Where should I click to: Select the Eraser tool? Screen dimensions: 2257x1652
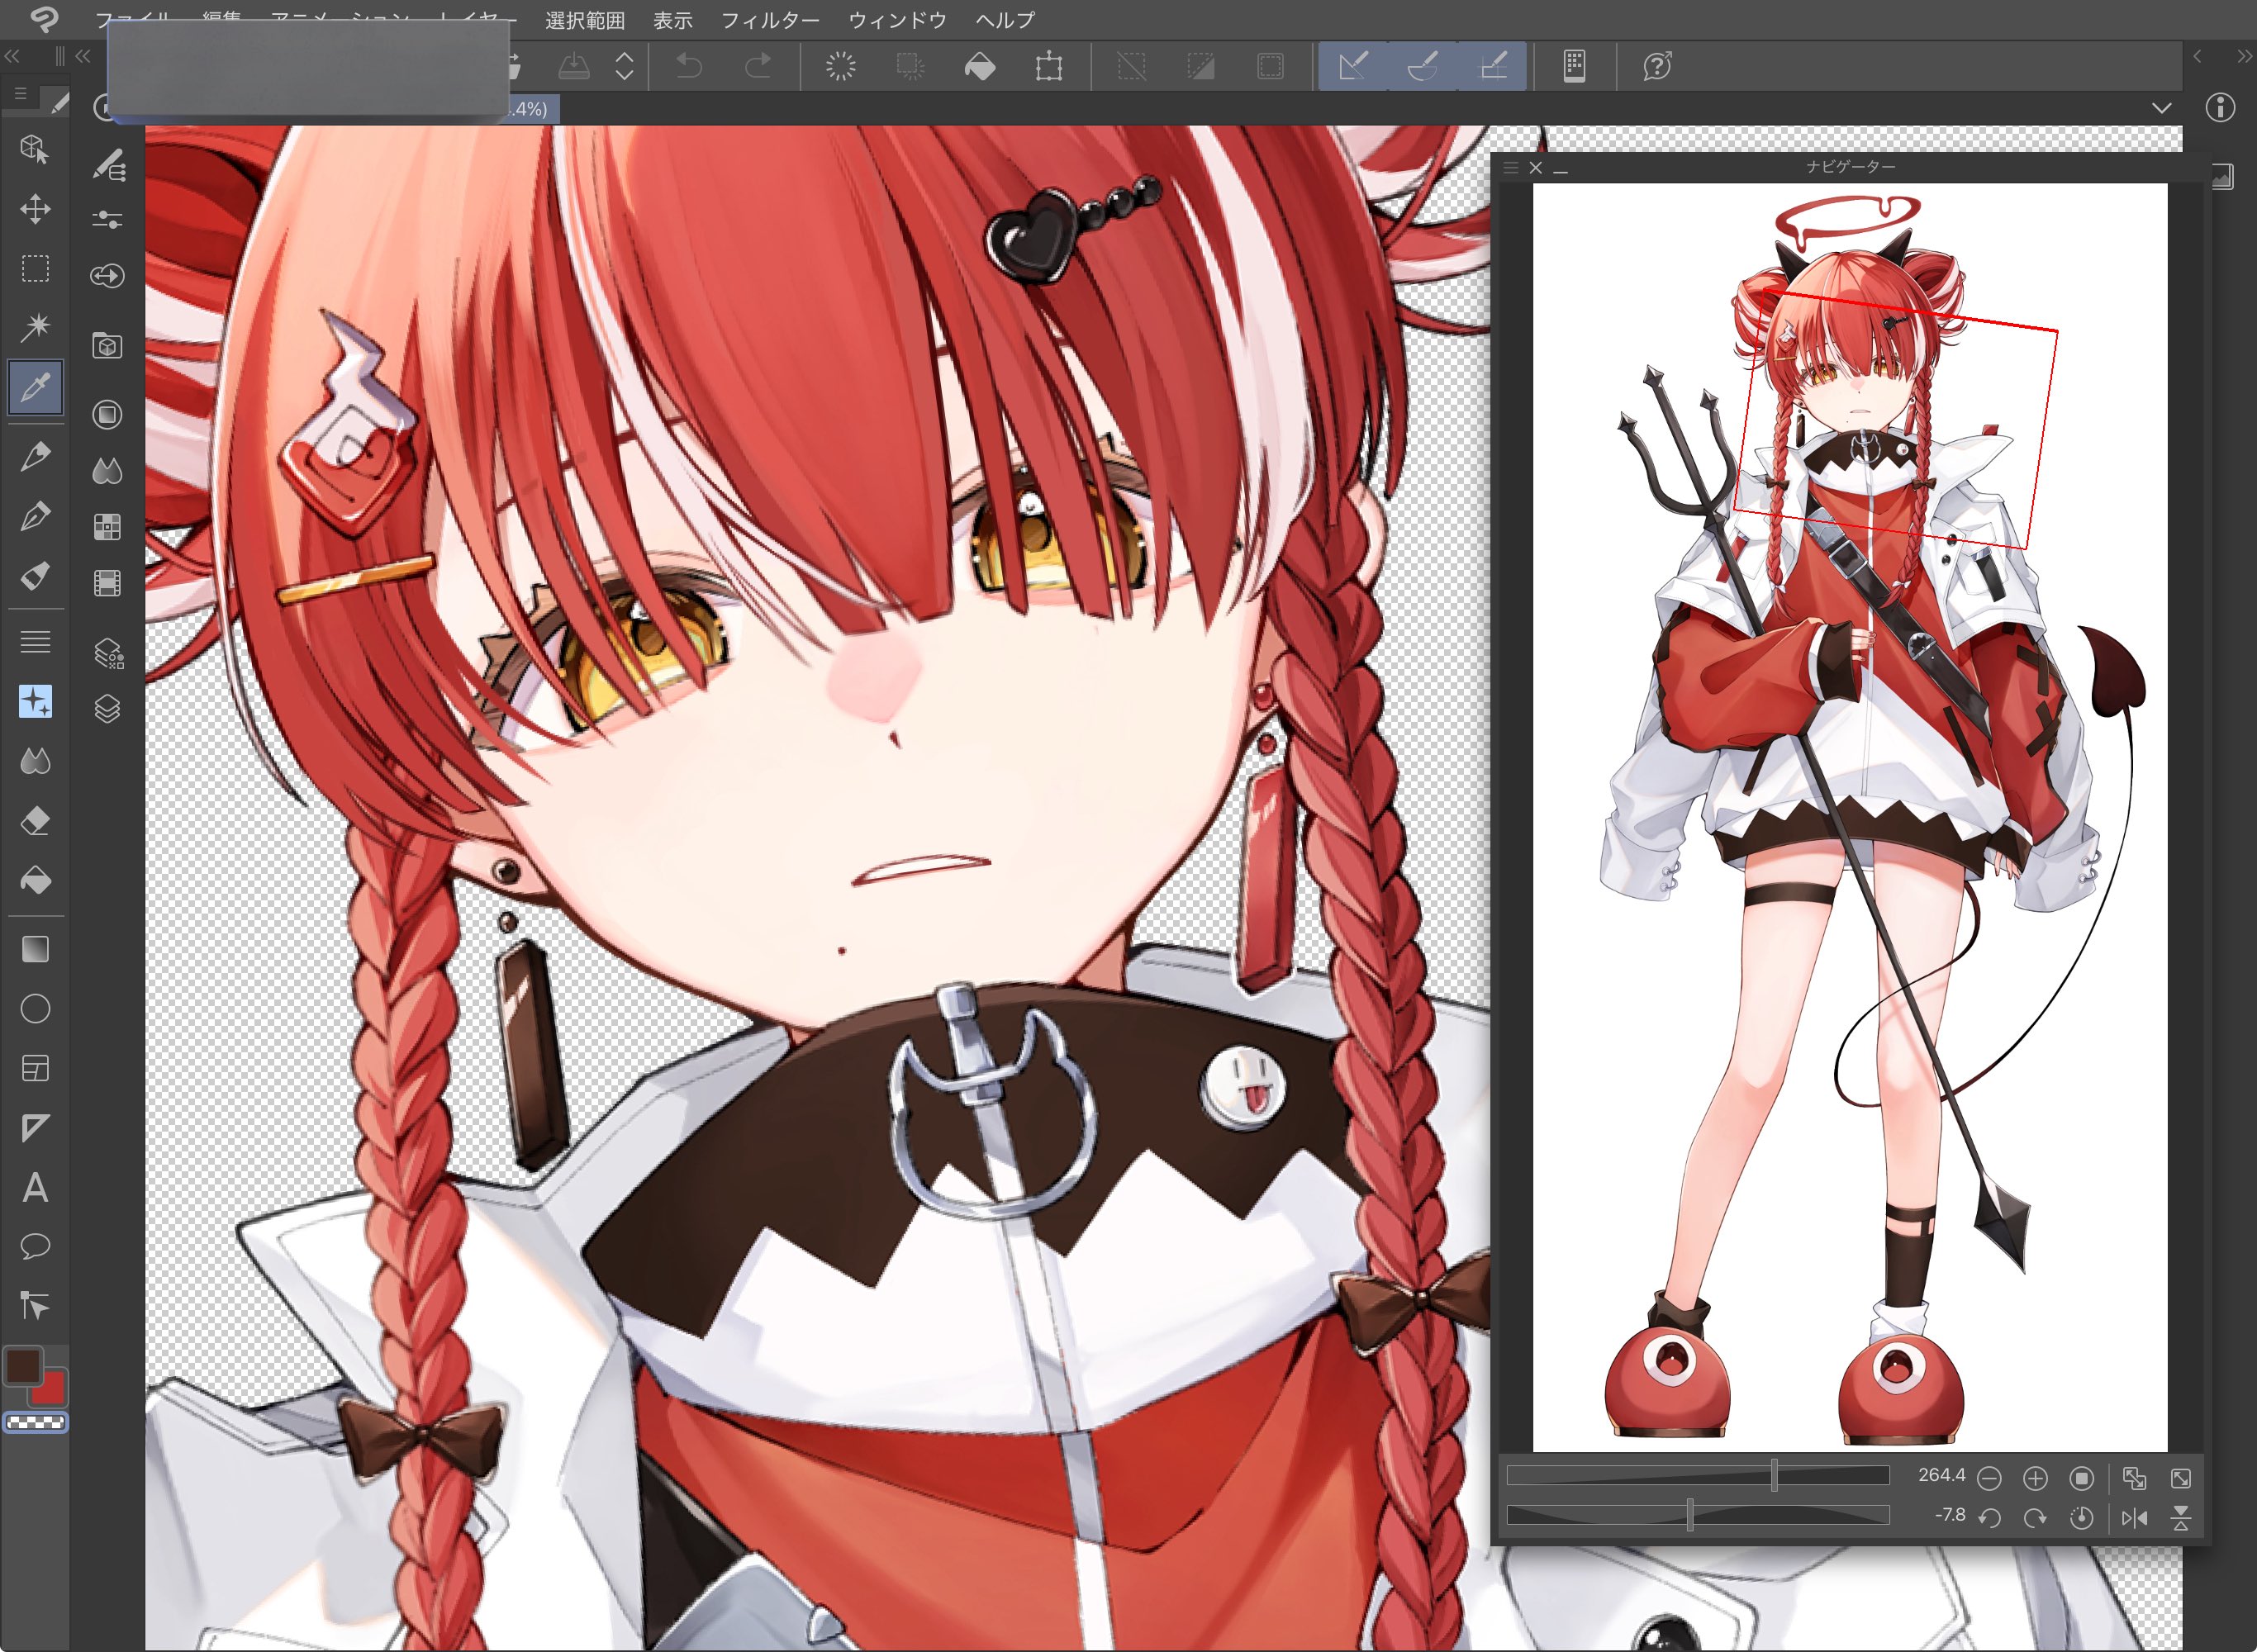[x=35, y=821]
